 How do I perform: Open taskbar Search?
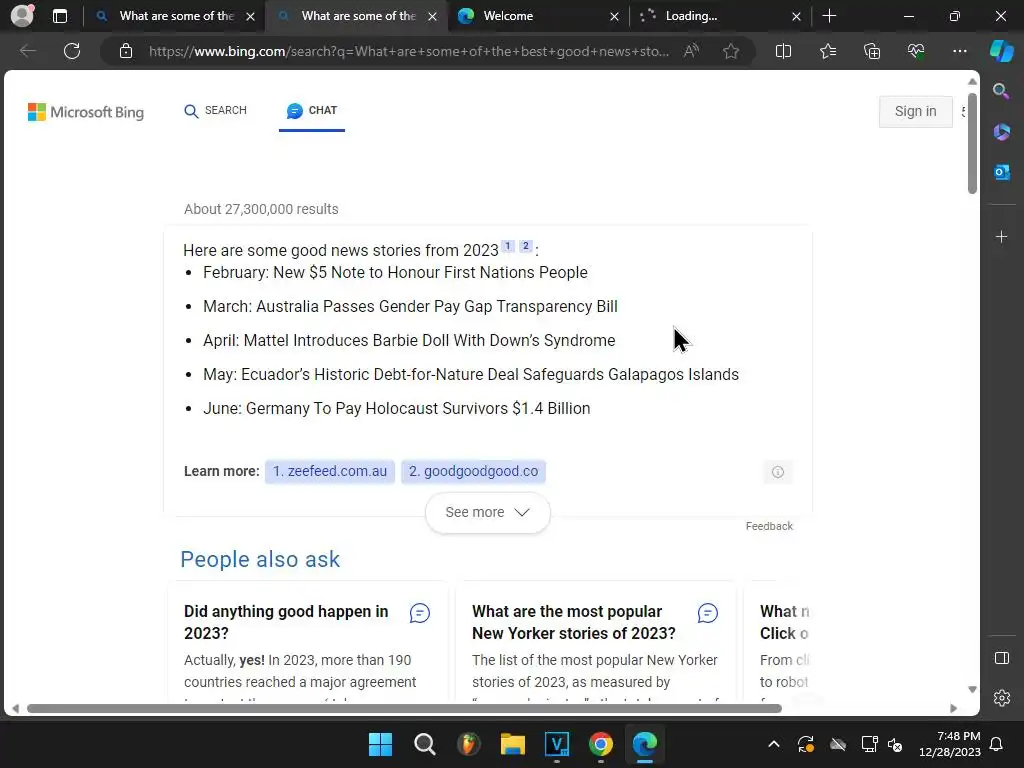point(424,744)
